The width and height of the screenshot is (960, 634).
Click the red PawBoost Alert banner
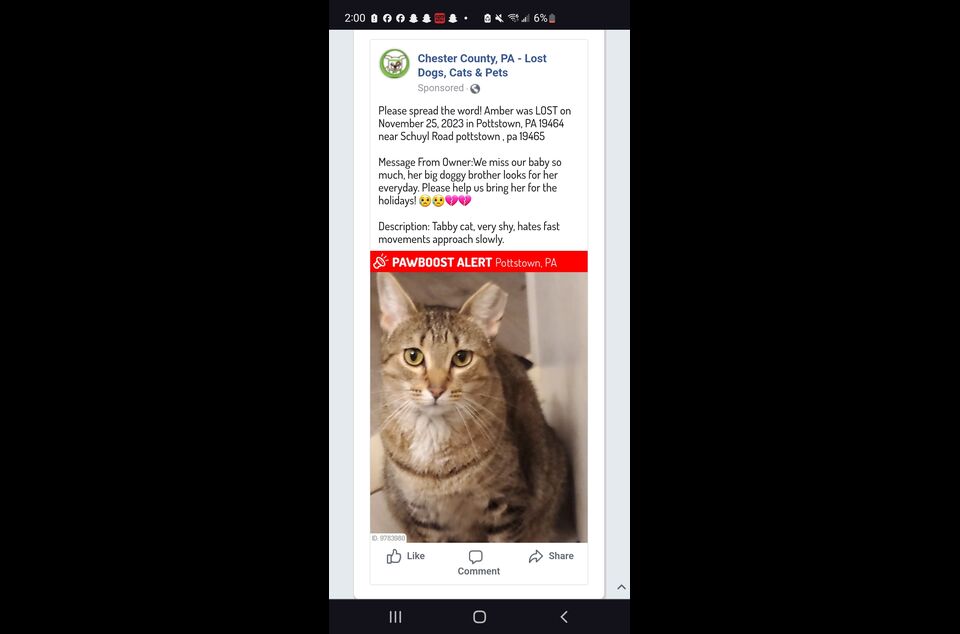click(478, 262)
